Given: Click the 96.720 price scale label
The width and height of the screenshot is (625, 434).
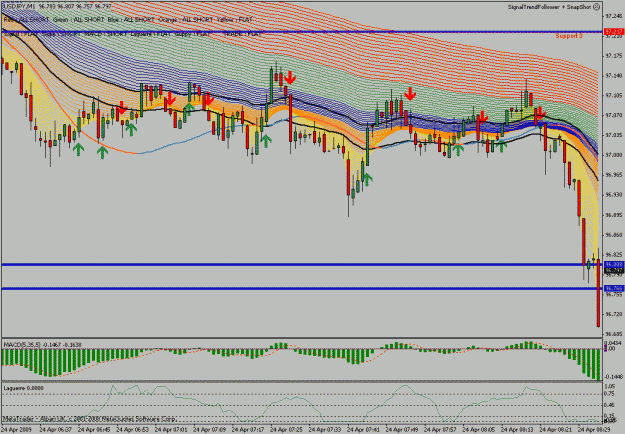Looking at the screenshot, I should click(x=613, y=314).
